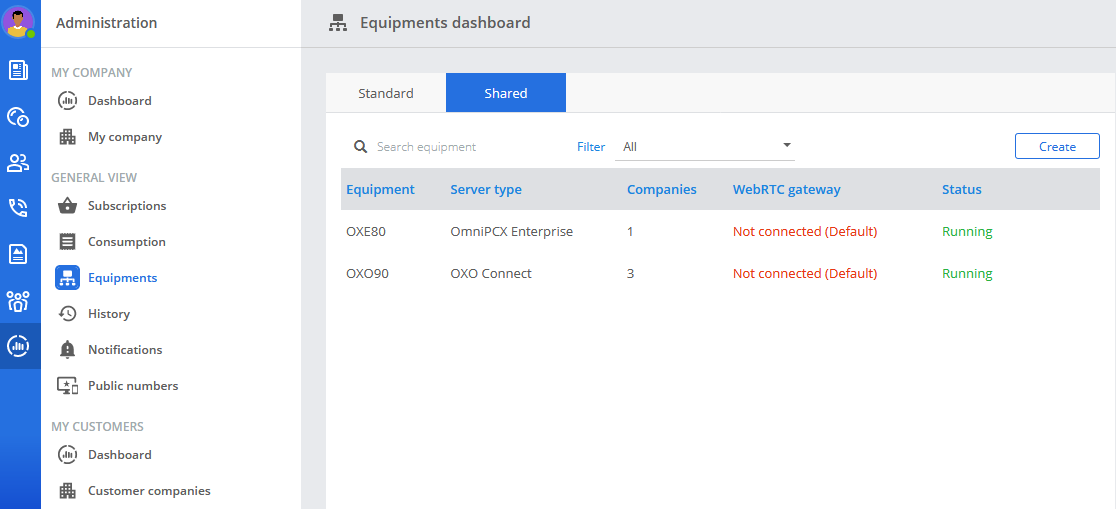The image size is (1116, 509).
Task: Click the Running status for OXE80
Action: [x=967, y=231]
